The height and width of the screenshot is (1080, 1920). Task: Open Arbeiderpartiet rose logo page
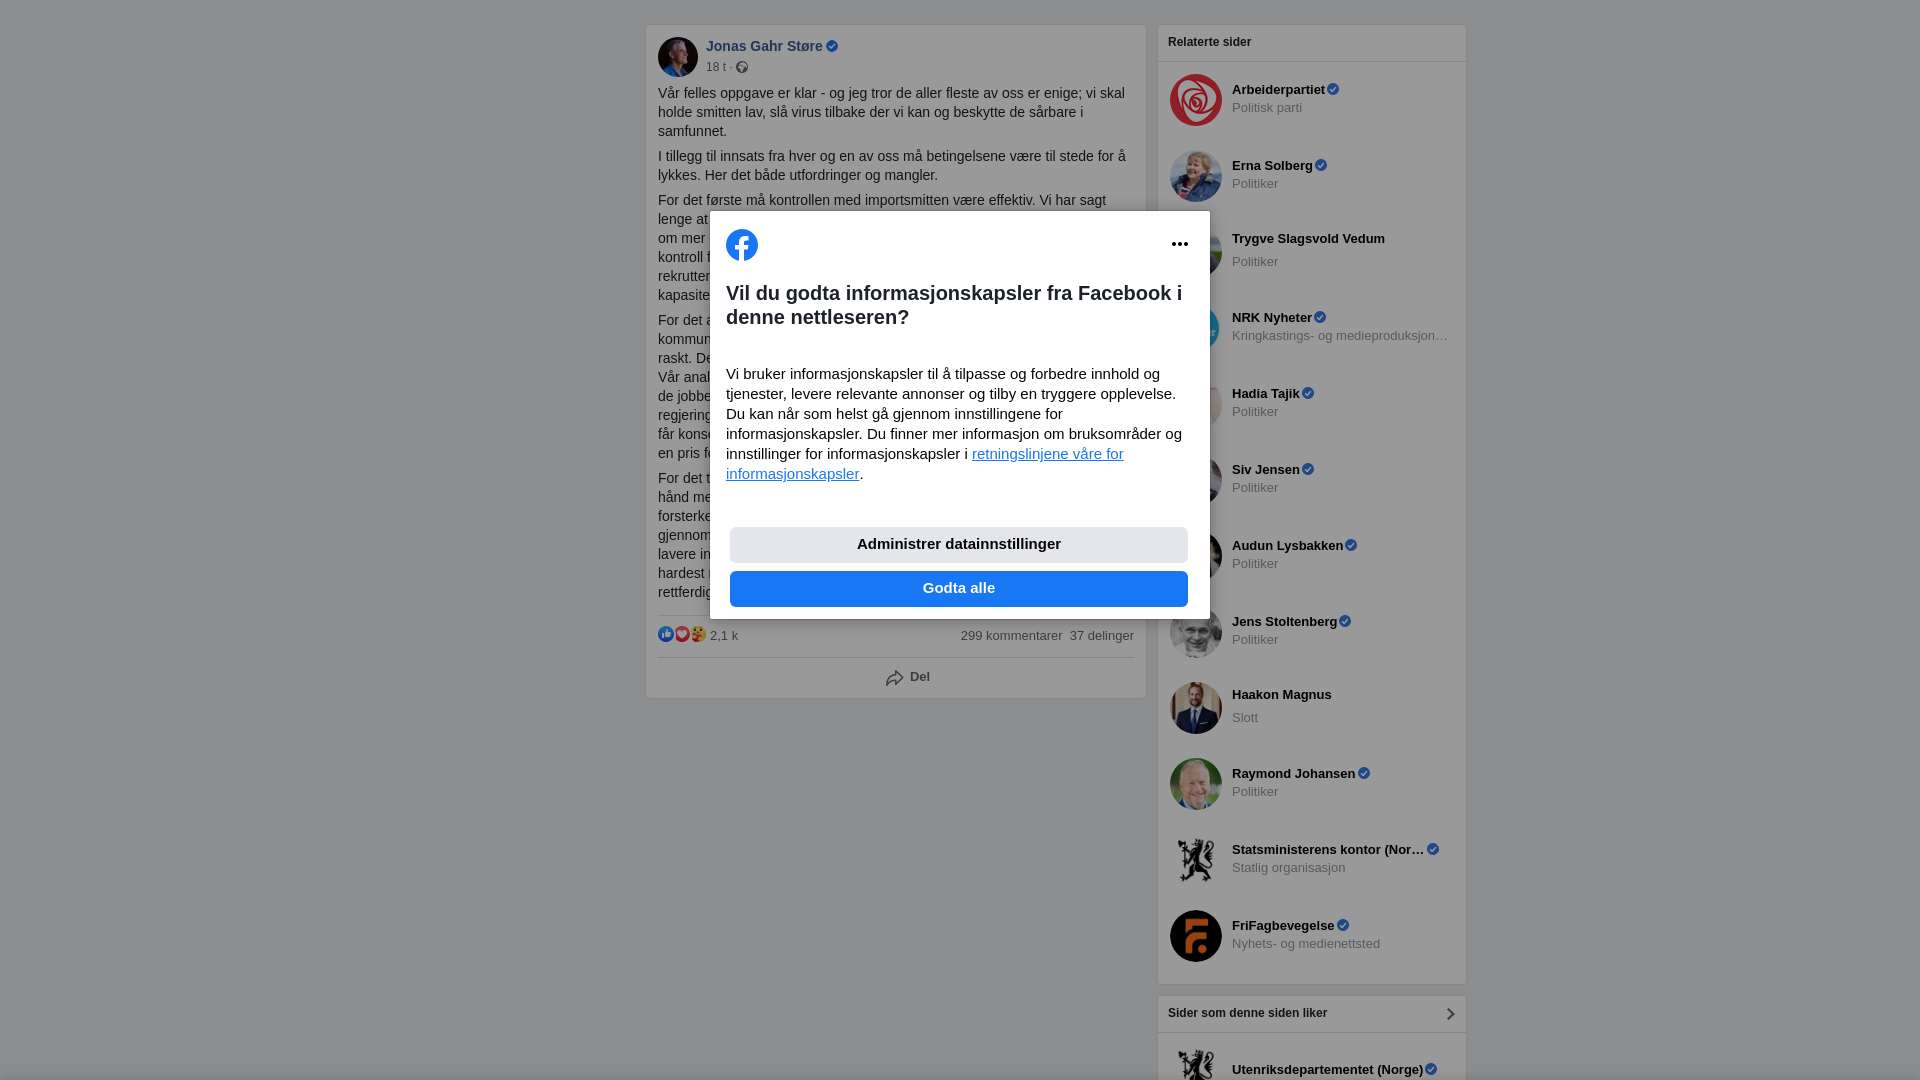1196,100
